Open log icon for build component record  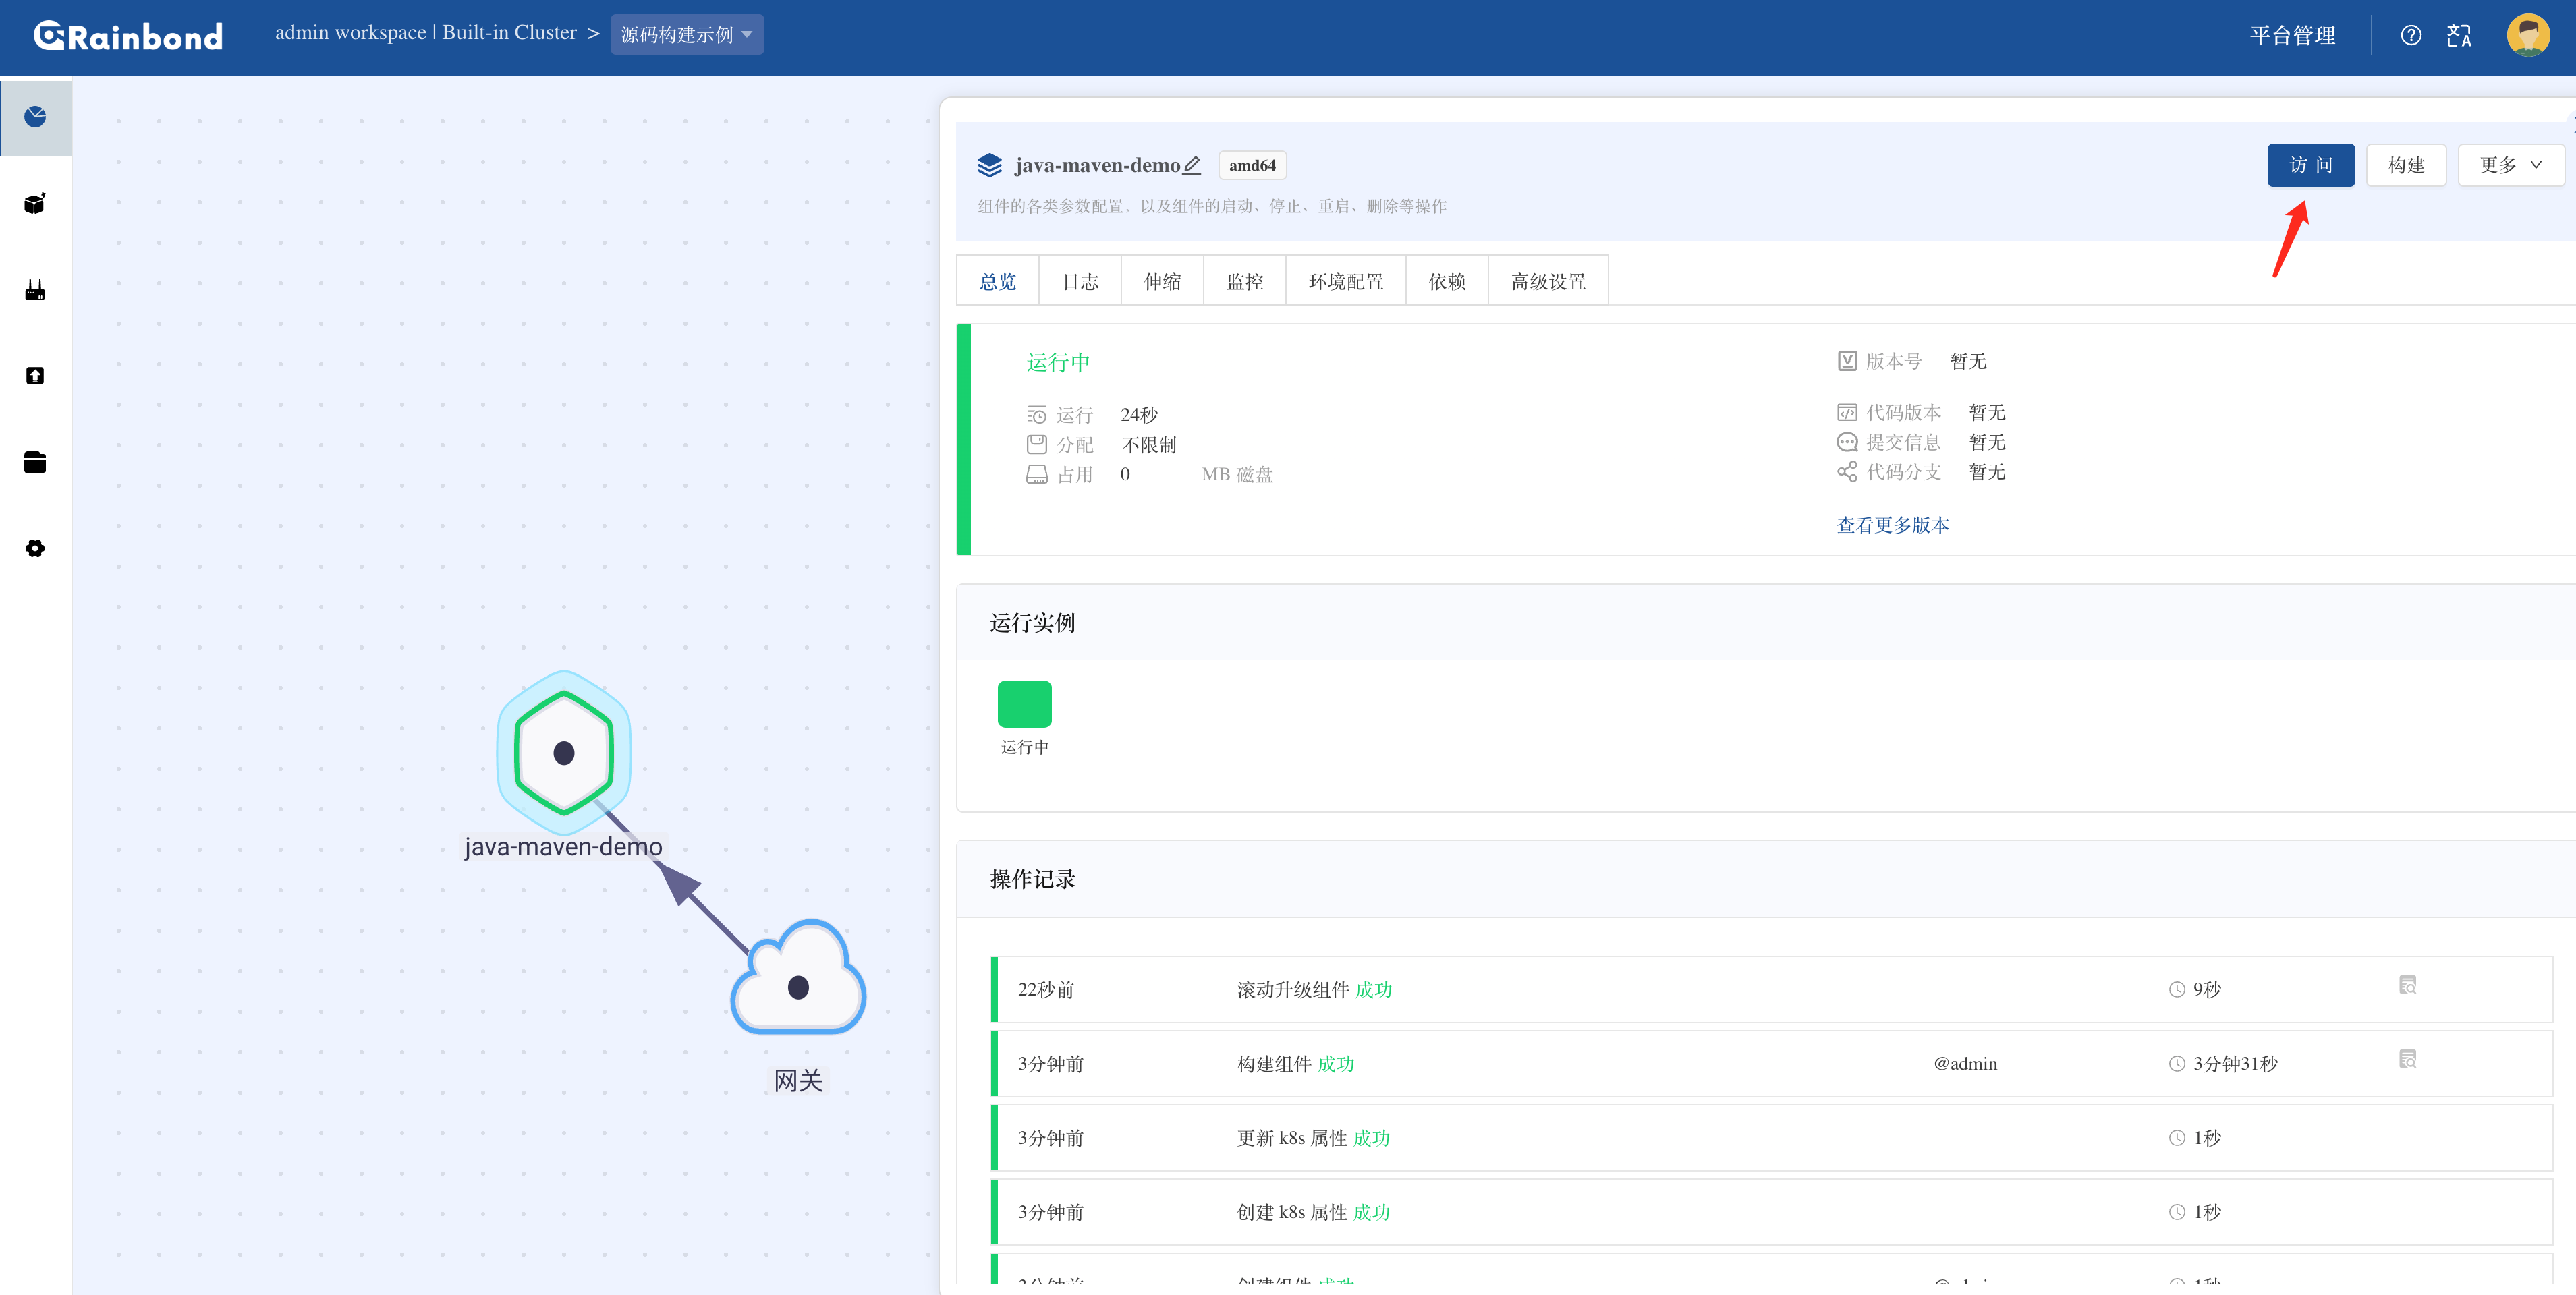click(x=2407, y=1059)
